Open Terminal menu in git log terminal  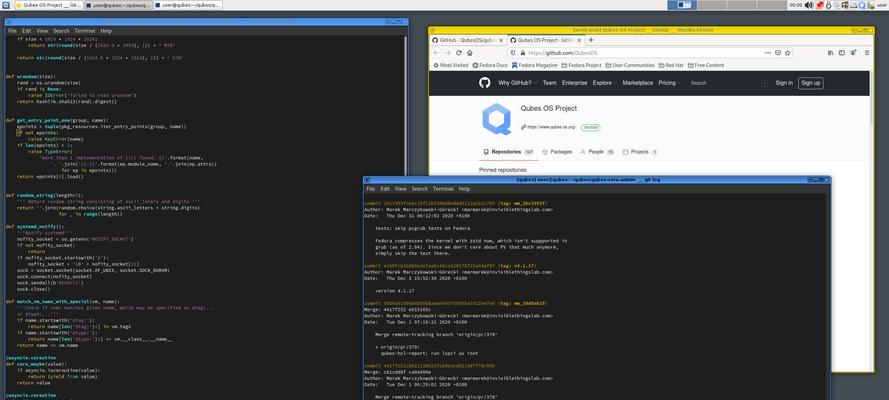443,189
